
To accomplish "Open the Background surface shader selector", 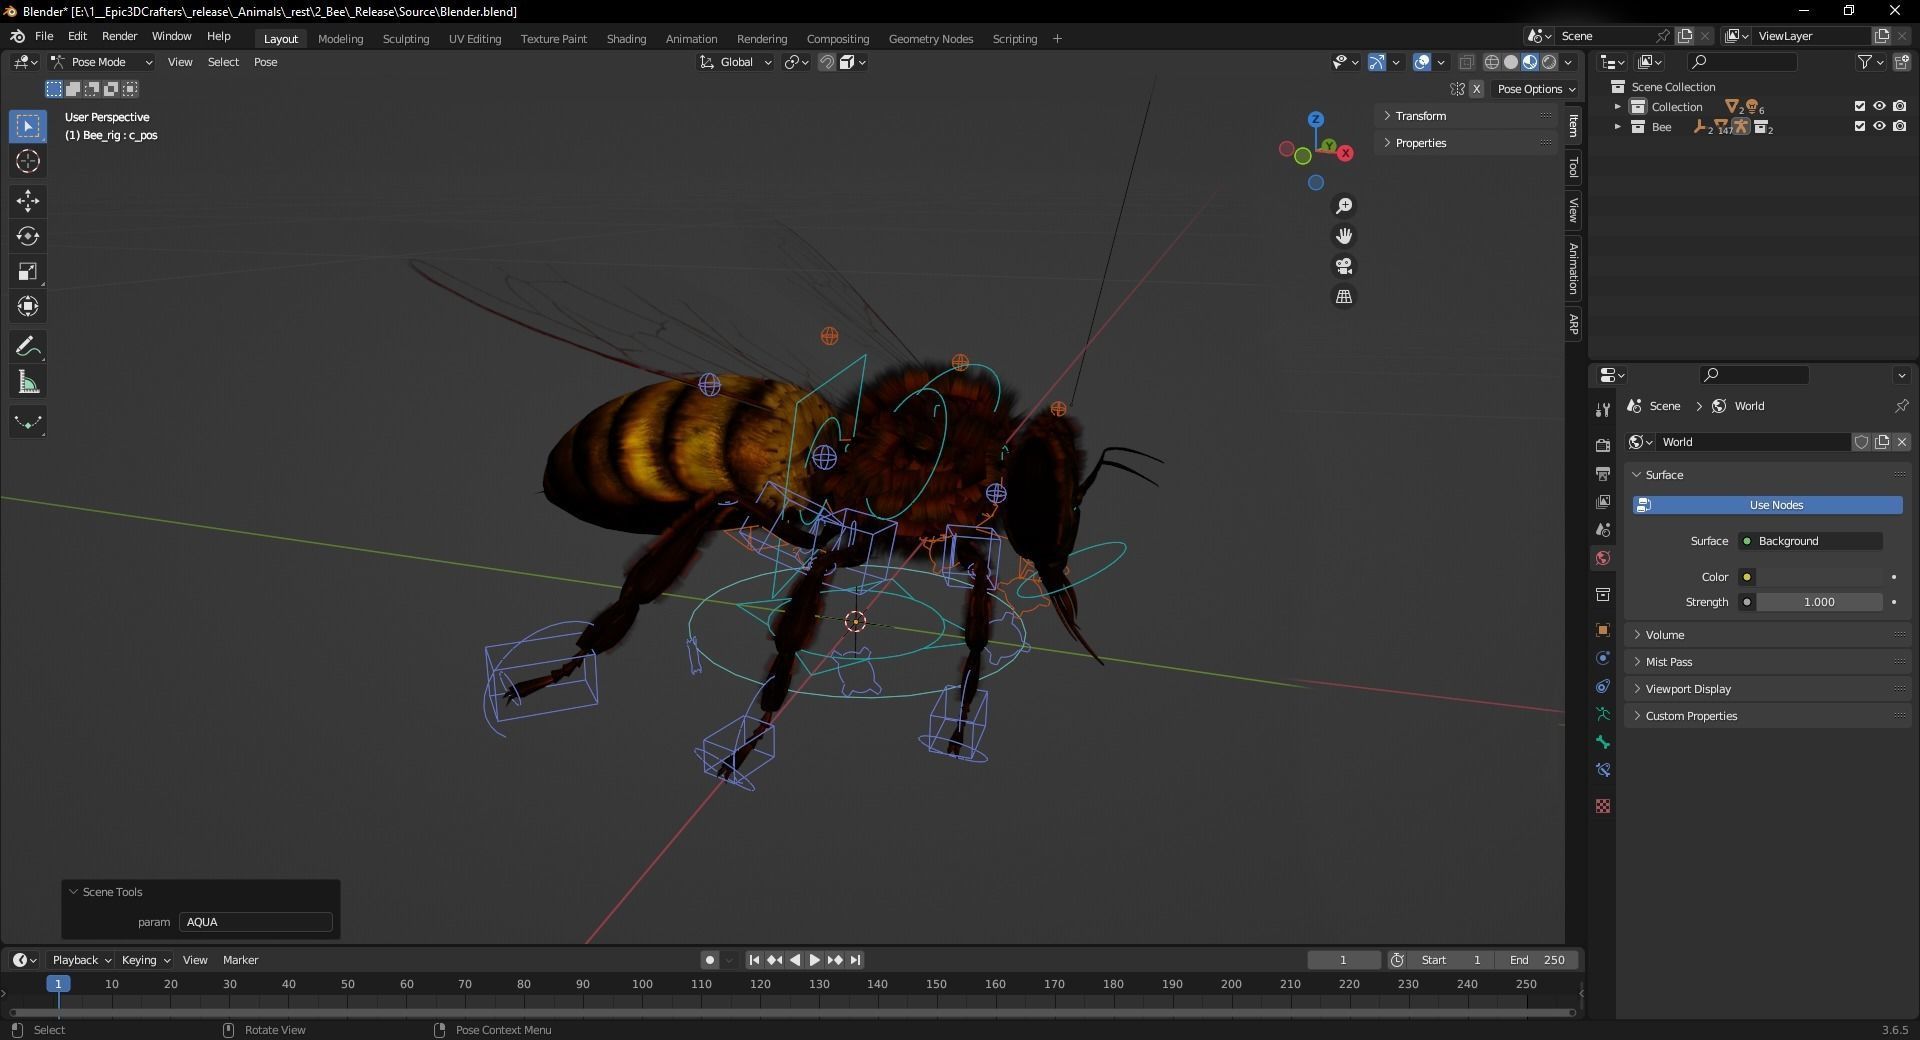I will click(1810, 541).
